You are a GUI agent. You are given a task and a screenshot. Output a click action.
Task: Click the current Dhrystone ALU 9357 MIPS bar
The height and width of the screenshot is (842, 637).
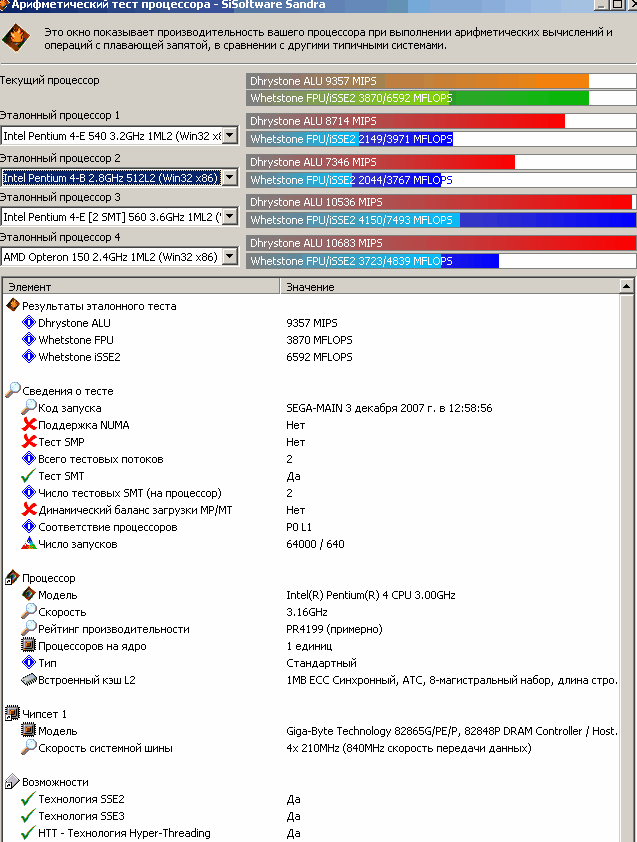(441, 81)
